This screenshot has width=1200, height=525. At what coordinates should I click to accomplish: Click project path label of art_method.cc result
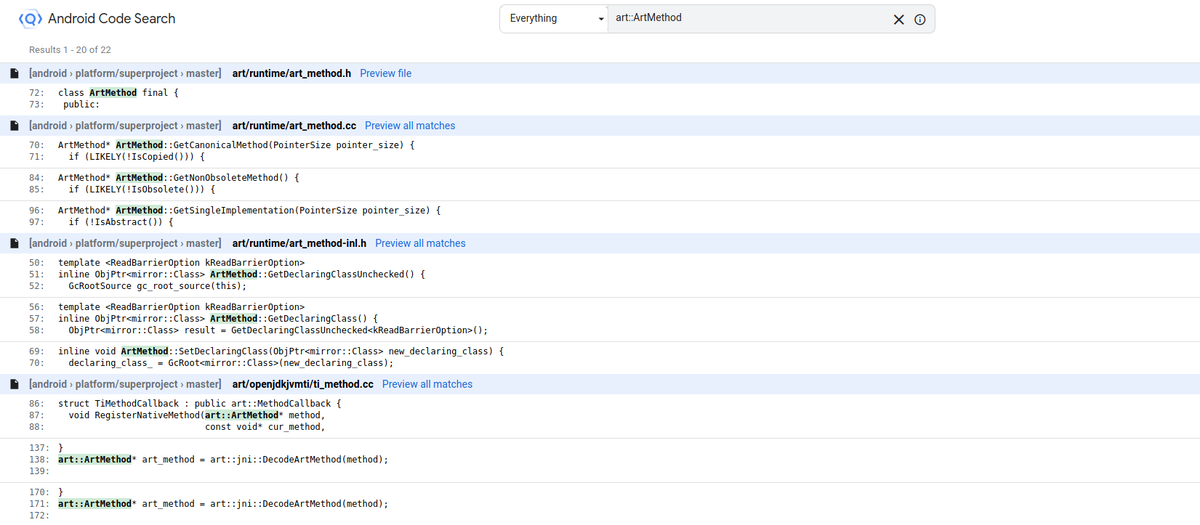(125, 126)
